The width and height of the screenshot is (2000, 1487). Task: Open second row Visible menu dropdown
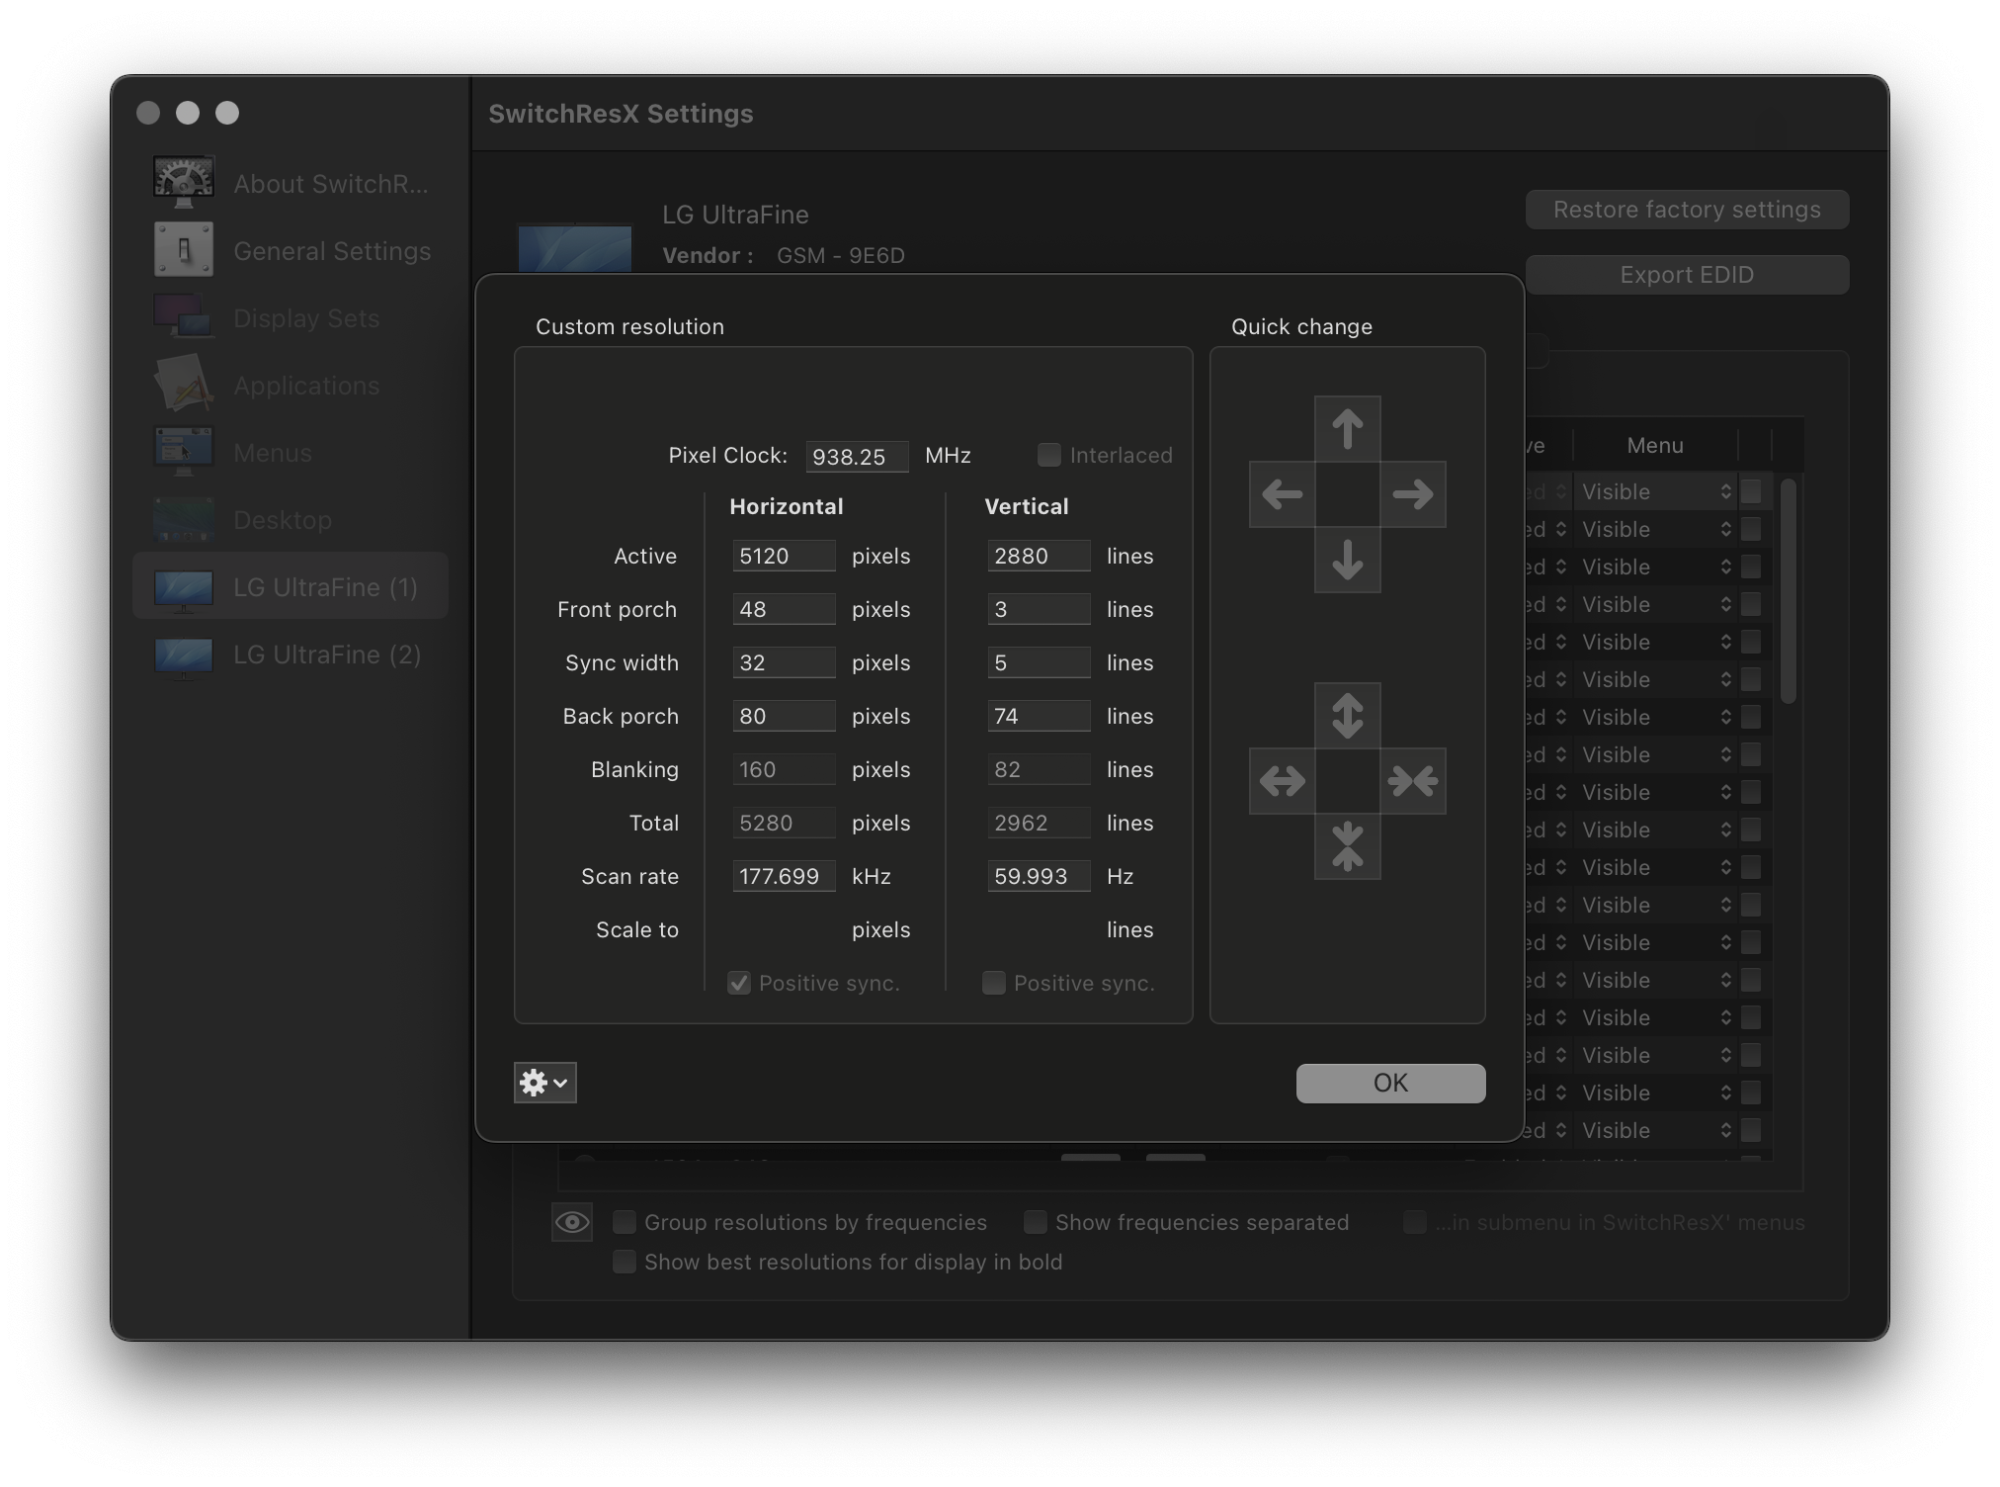1656,529
